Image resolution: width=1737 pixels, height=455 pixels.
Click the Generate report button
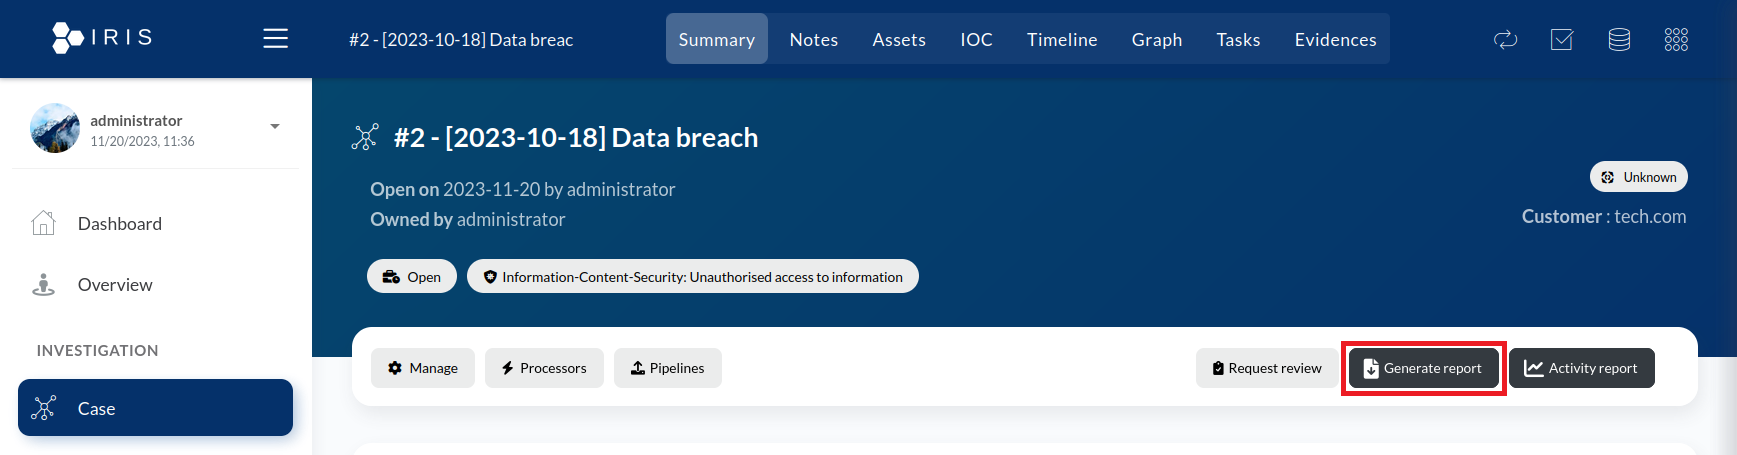[x=1423, y=368]
